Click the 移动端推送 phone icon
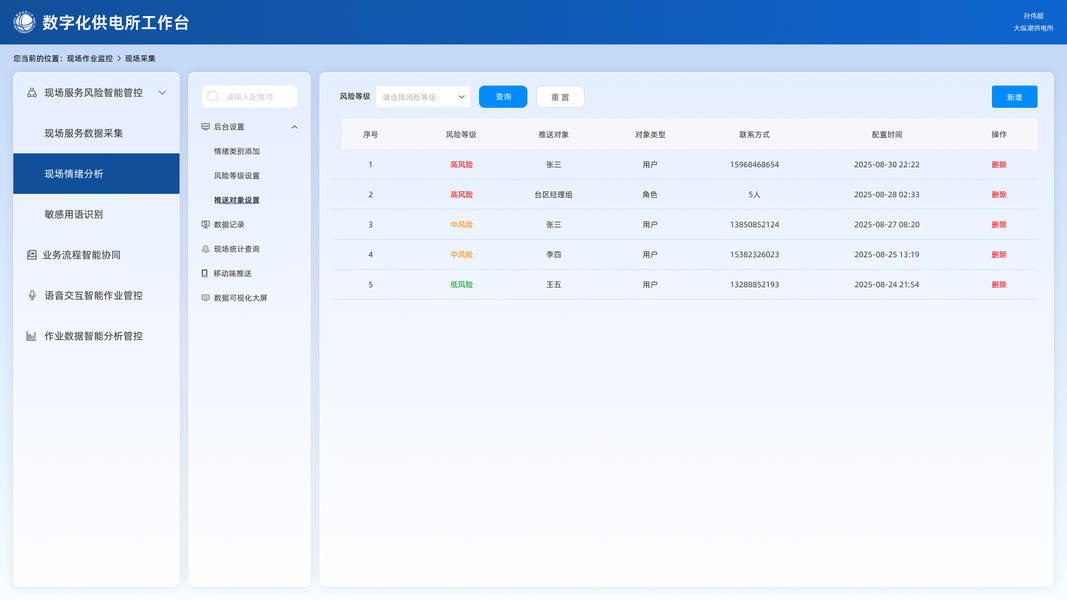 [205, 273]
